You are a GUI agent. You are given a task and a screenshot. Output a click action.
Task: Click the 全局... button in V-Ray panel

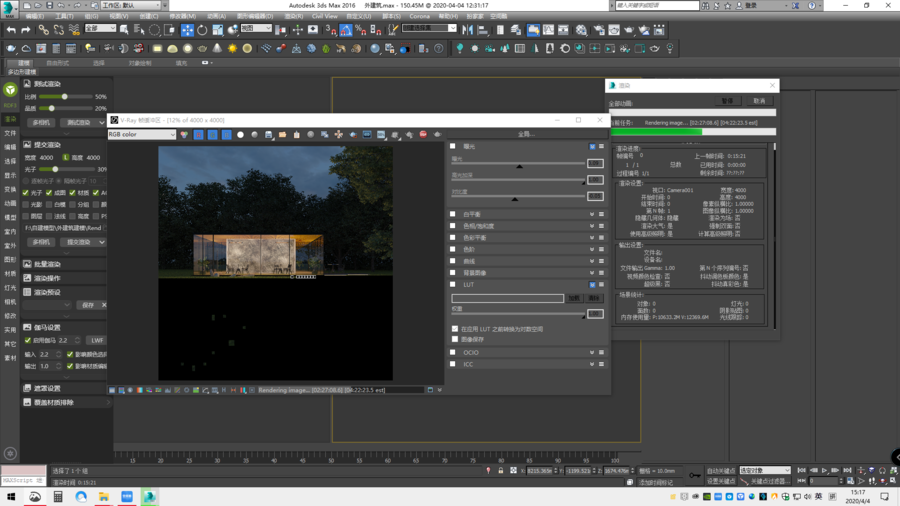[x=526, y=134]
